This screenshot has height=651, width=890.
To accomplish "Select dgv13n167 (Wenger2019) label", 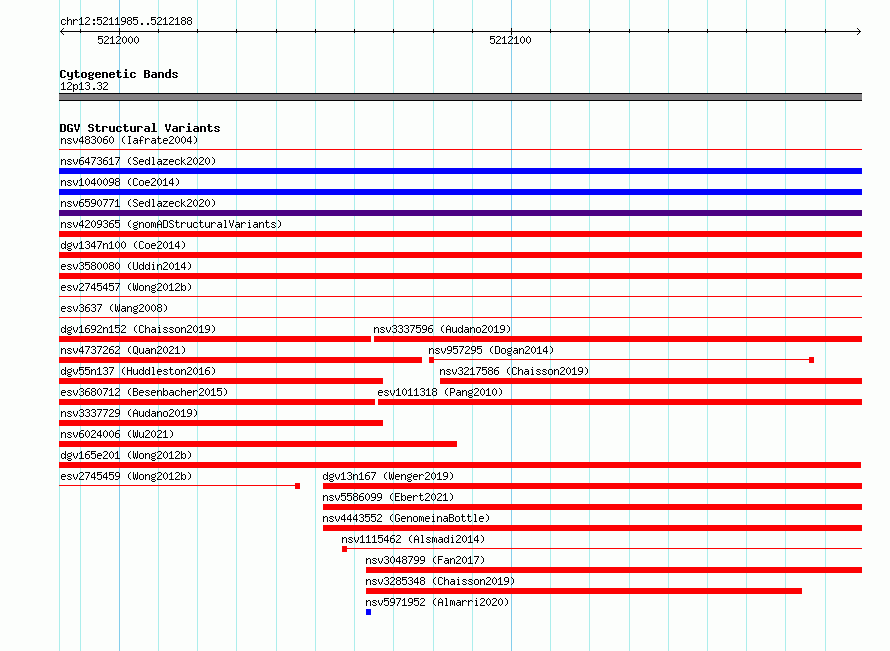I will pyautogui.click(x=388, y=476).
